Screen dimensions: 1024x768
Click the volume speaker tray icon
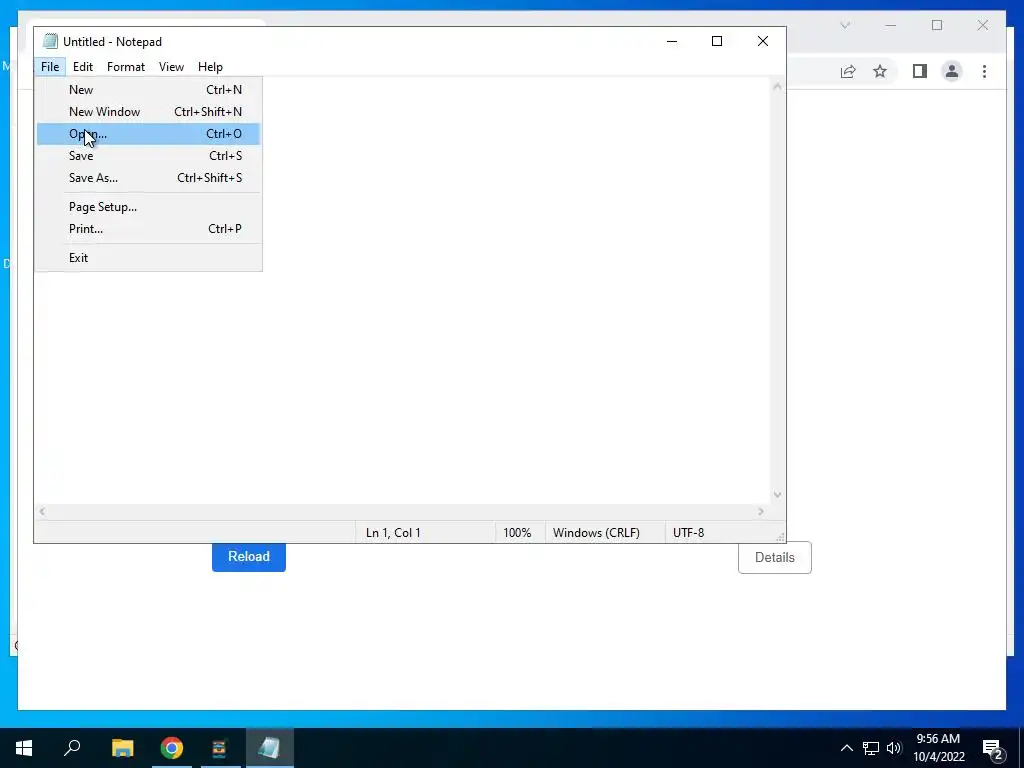(x=893, y=748)
